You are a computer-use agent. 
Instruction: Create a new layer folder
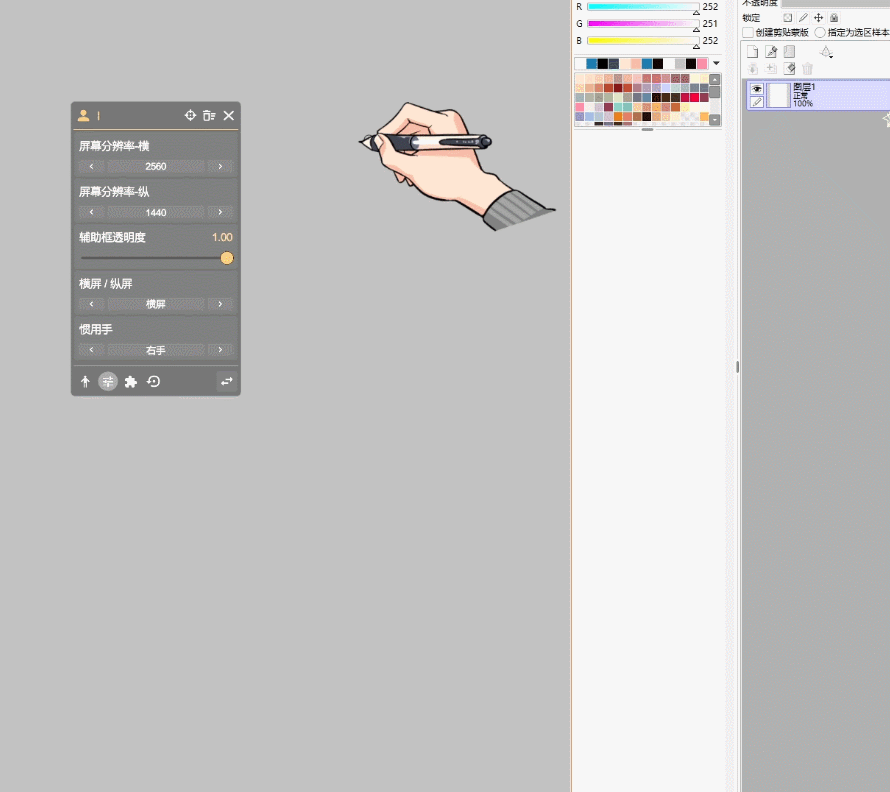point(790,52)
